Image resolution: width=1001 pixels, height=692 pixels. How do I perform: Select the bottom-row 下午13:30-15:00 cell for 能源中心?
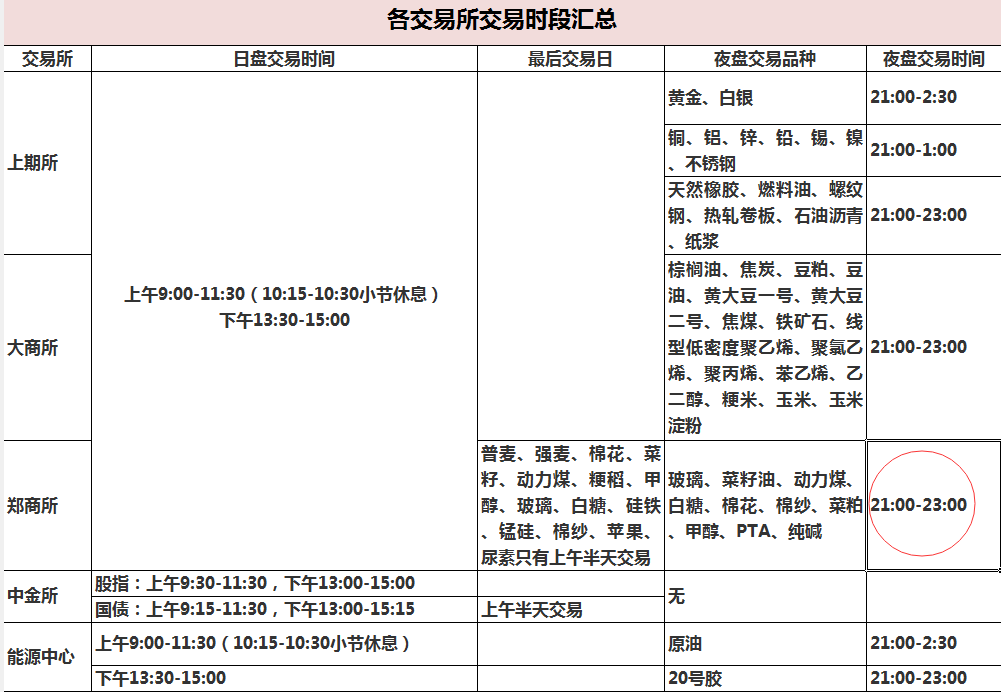pyautogui.click(x=284, y=678)
